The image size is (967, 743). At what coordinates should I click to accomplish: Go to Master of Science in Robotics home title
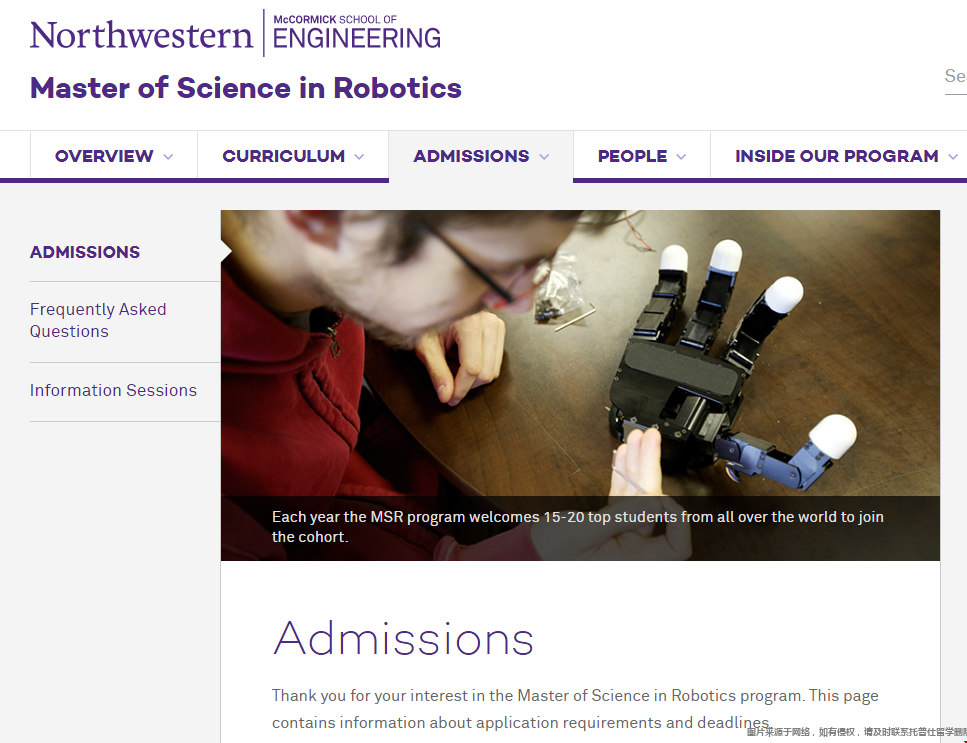click(245, 88)
